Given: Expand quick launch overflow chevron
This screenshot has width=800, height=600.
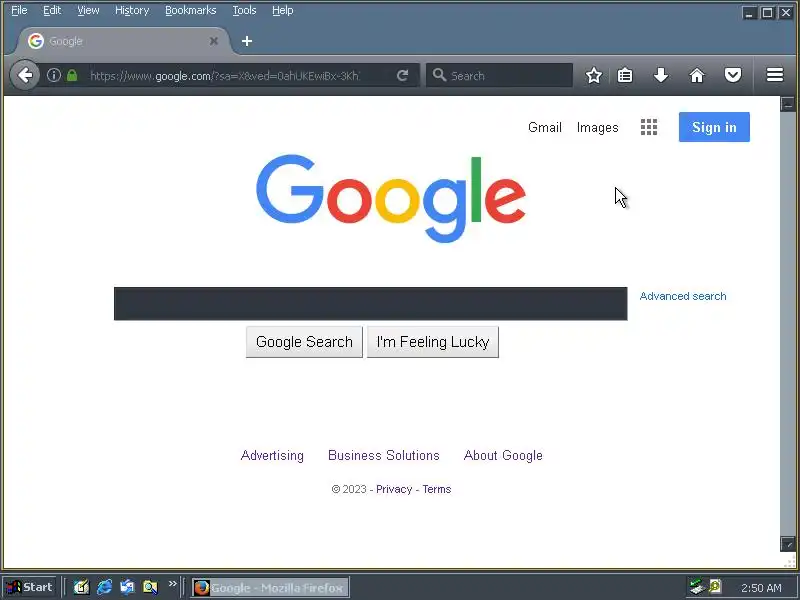Looking at the screenshot, I should click(172, 584).
